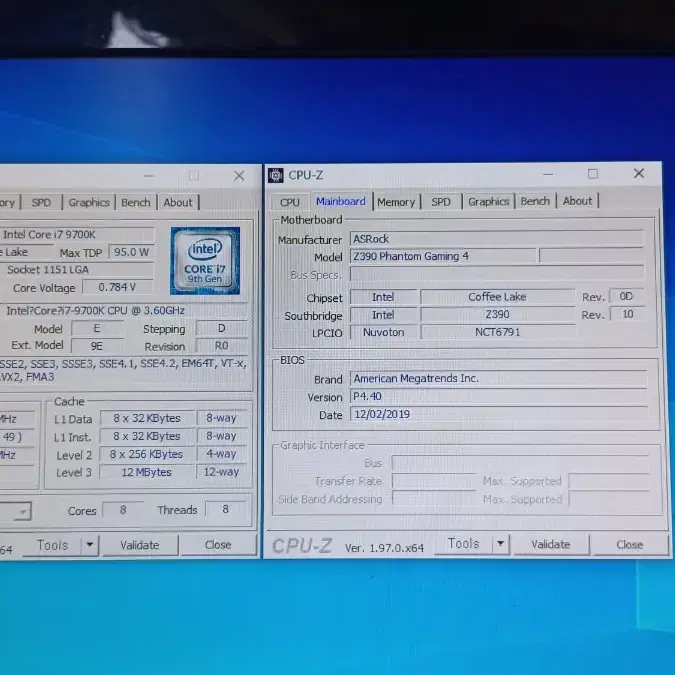Image resolution: width=675 pixels, height=675 pixels.
Task: Expand Tools dropdown arrow in right window
Action: pyautogui.click(x=501, y=544)
